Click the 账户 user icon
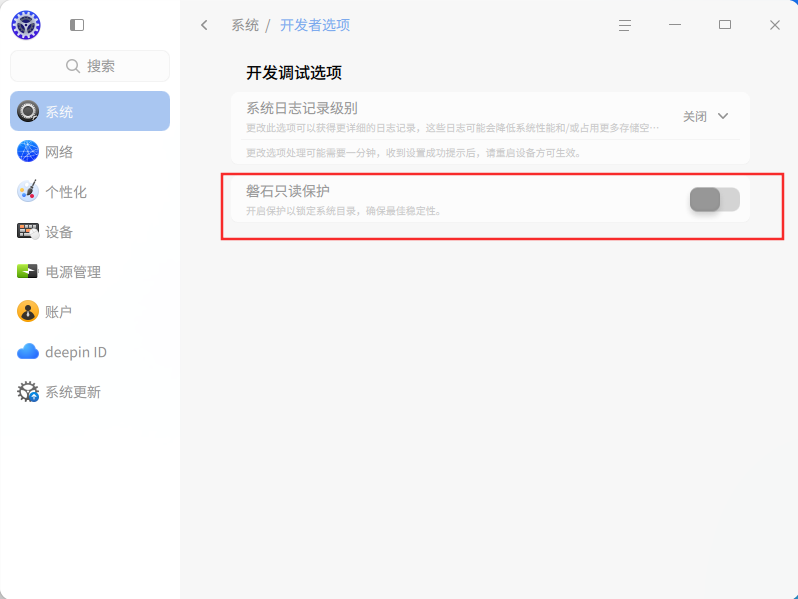Screen dimensions: 798x599 (x=28, y=311)
